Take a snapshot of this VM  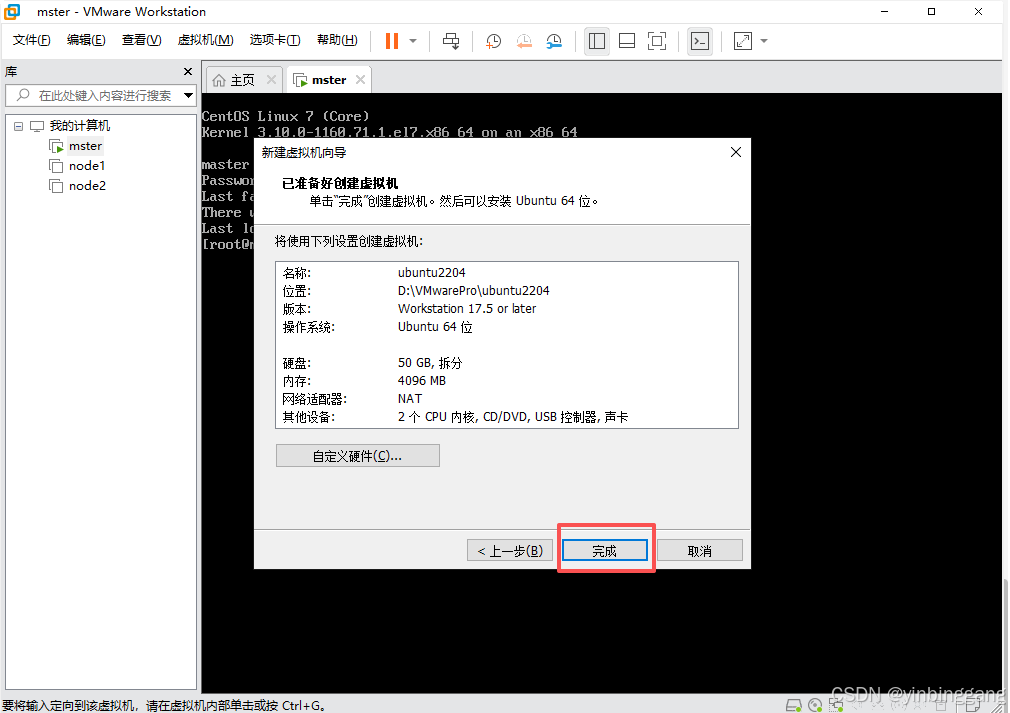pos(493,41)
